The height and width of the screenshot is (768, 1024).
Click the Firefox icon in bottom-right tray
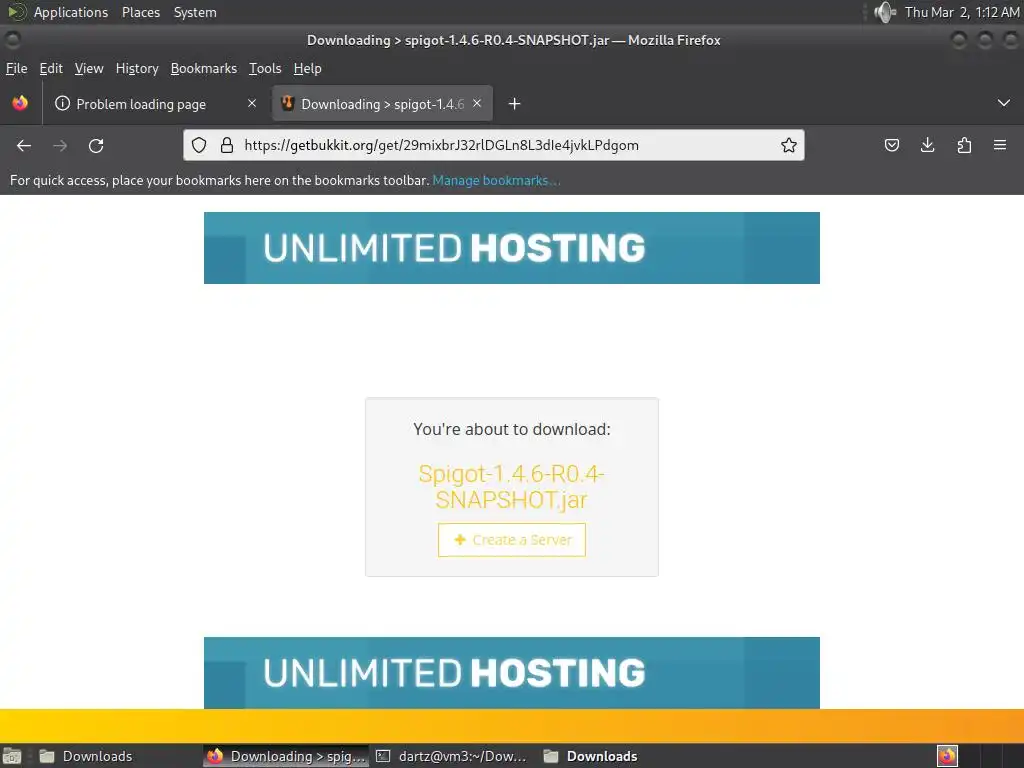point(948,756)
